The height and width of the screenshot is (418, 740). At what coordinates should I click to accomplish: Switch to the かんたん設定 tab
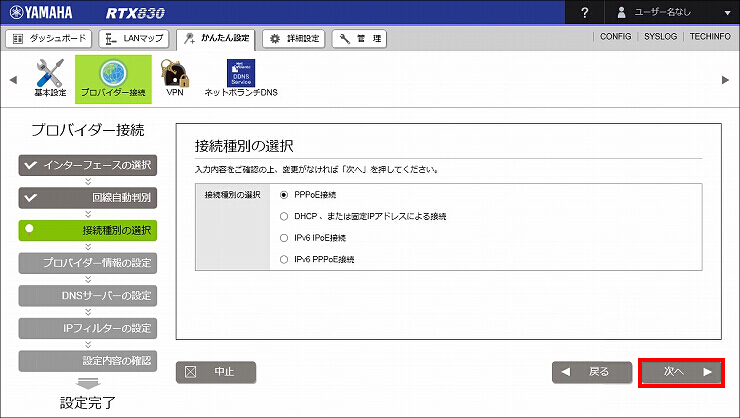tap(216, 39)
